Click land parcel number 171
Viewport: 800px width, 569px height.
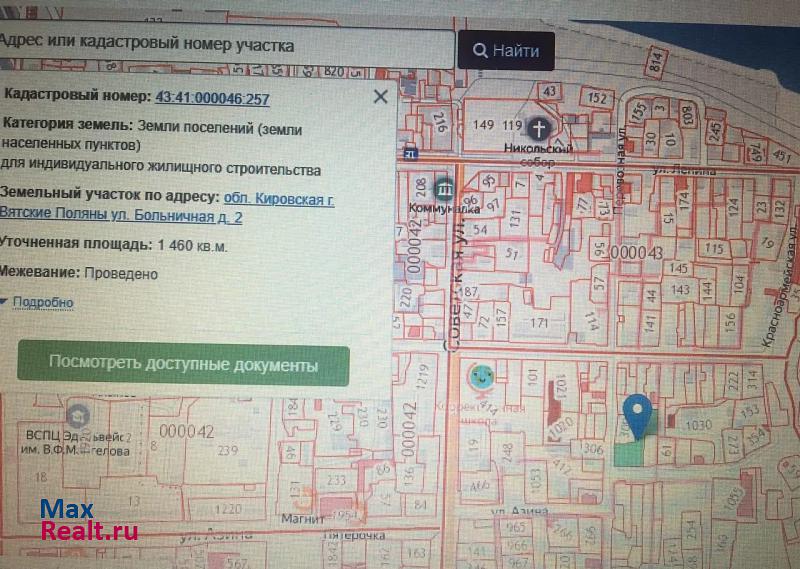tap(540, 323)
